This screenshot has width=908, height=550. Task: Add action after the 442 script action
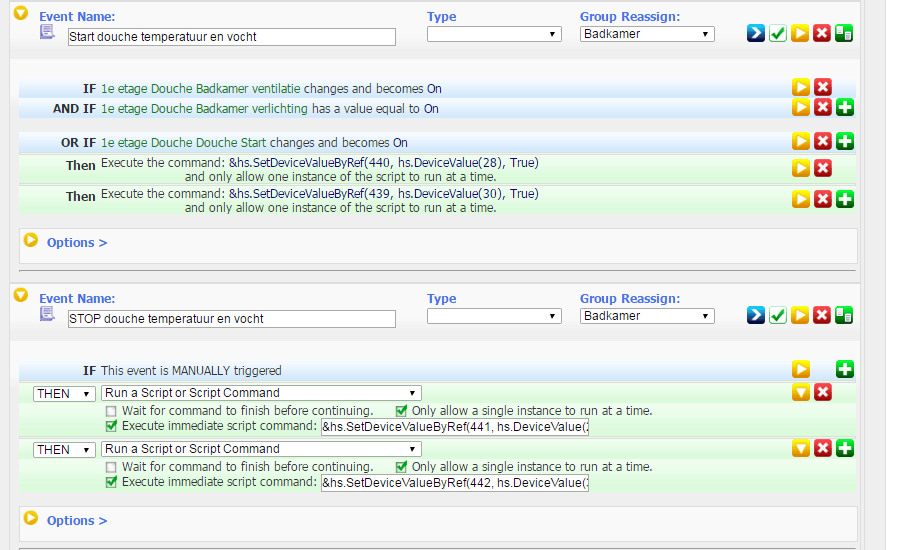845,448
